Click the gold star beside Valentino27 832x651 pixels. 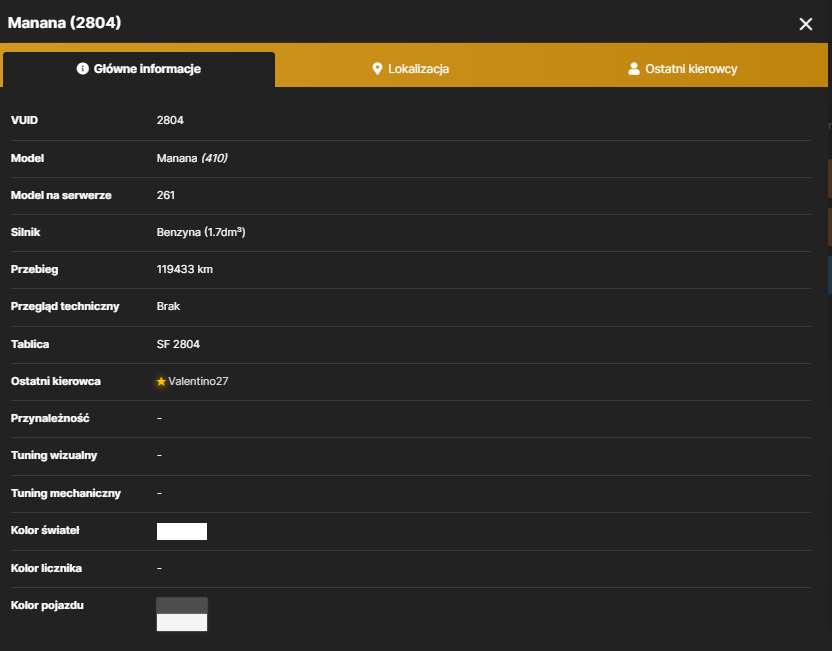[161, 381]
